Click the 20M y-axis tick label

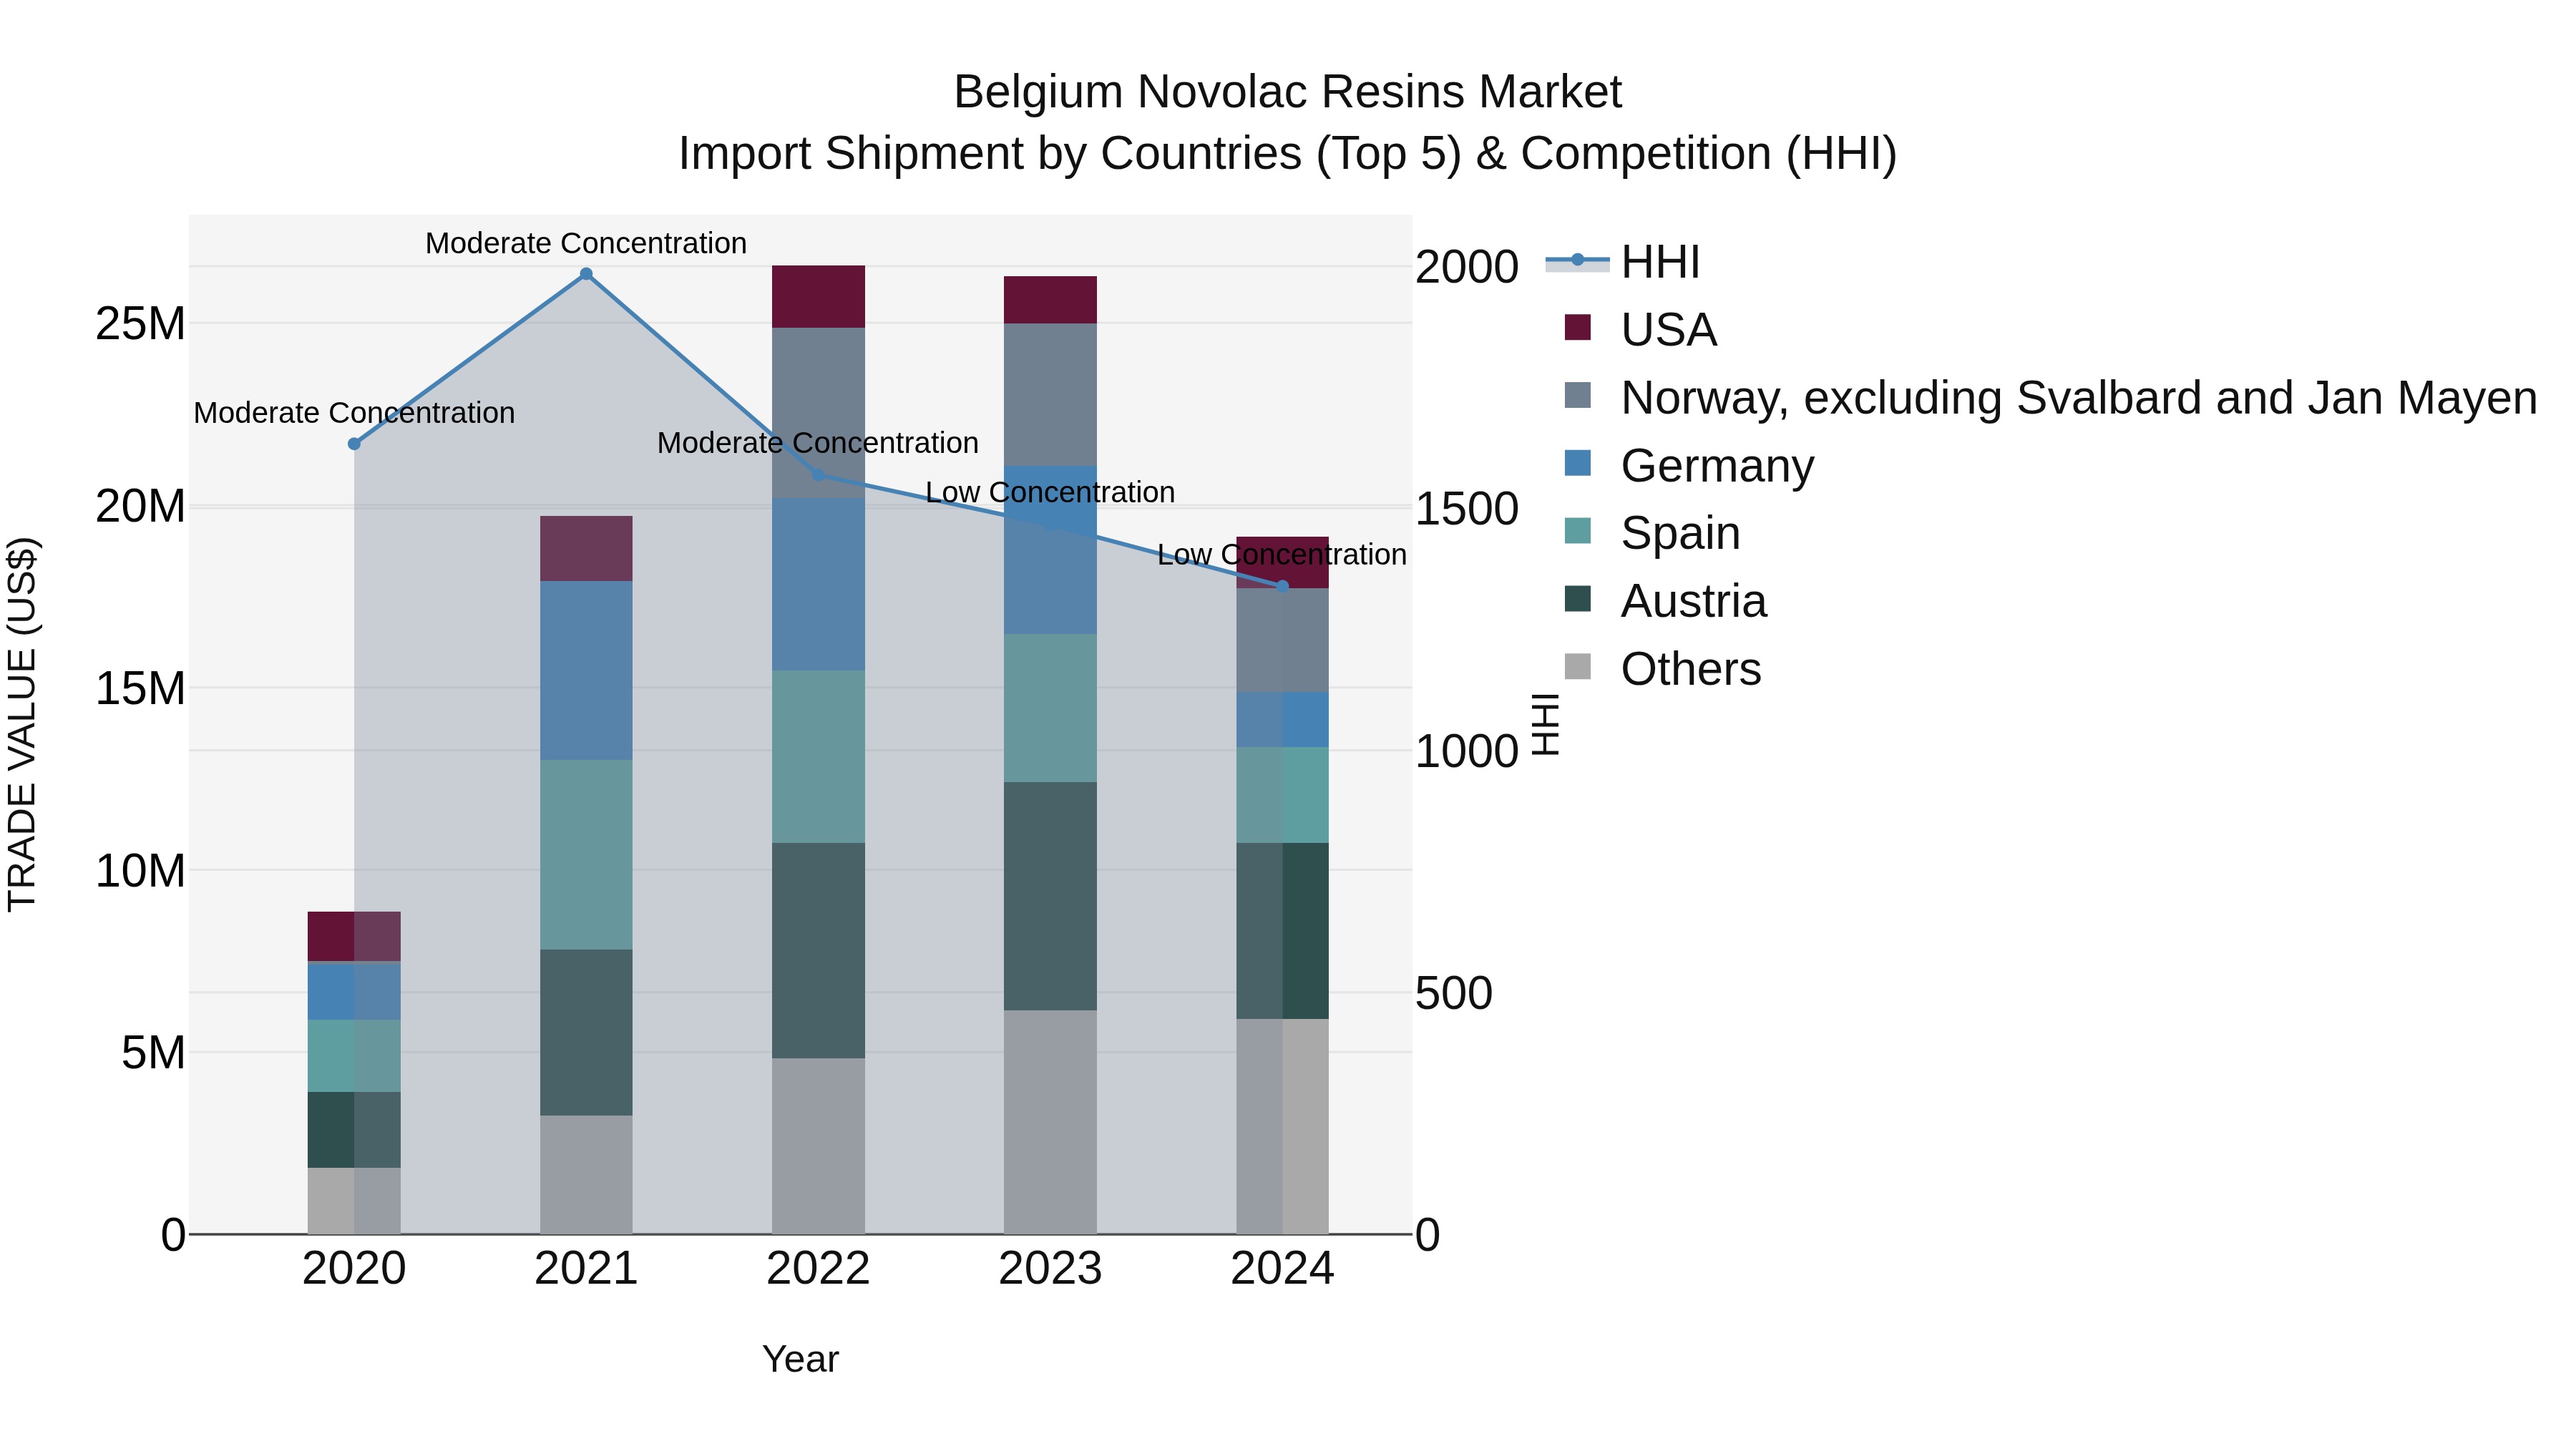tap(140, 507)
